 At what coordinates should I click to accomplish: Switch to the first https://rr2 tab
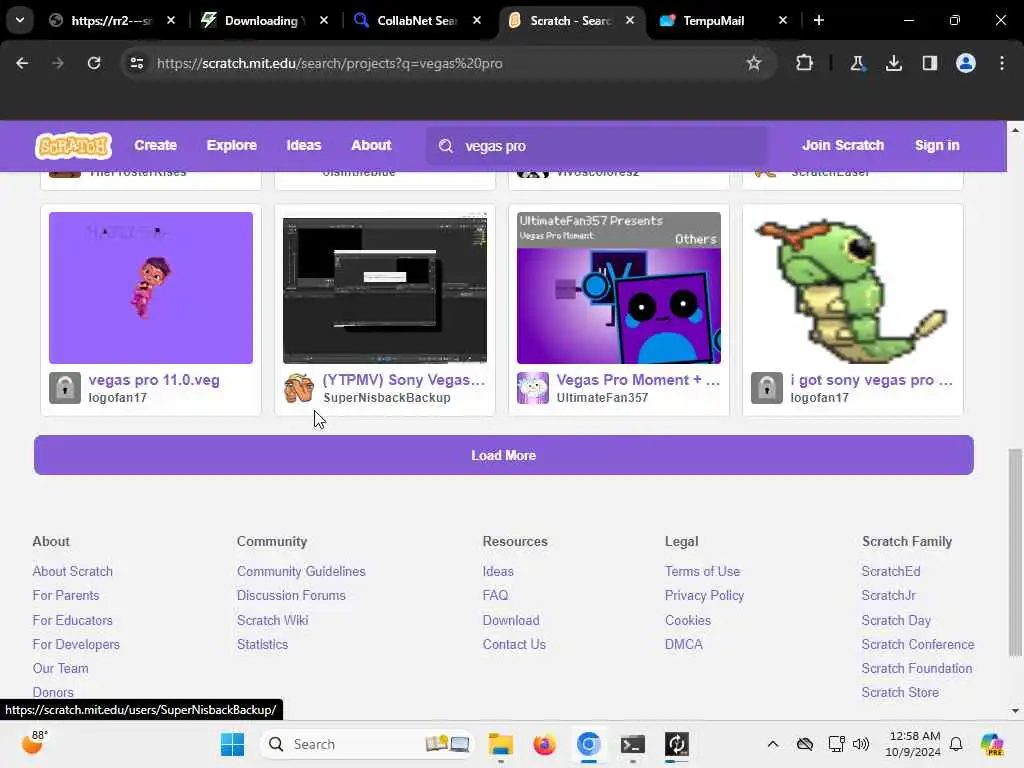pyautogui.click(x=112, y=21)
